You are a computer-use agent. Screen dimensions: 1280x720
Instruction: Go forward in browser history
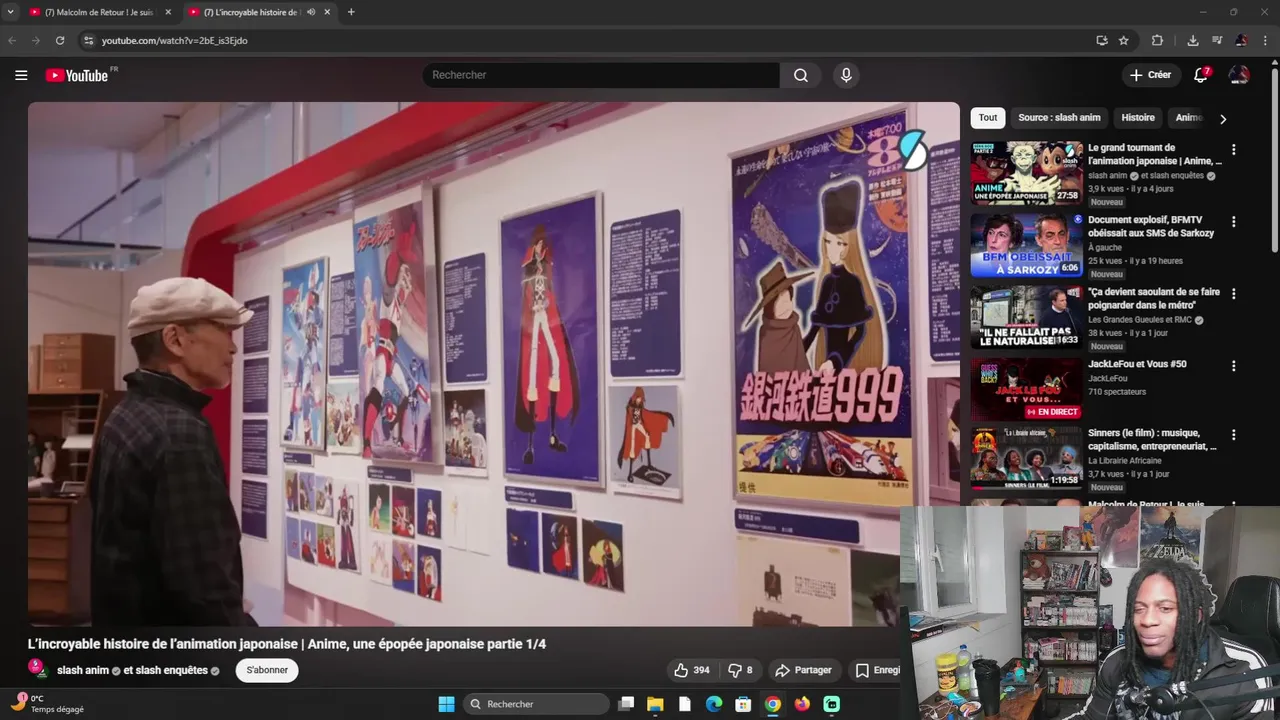point(36,41)
